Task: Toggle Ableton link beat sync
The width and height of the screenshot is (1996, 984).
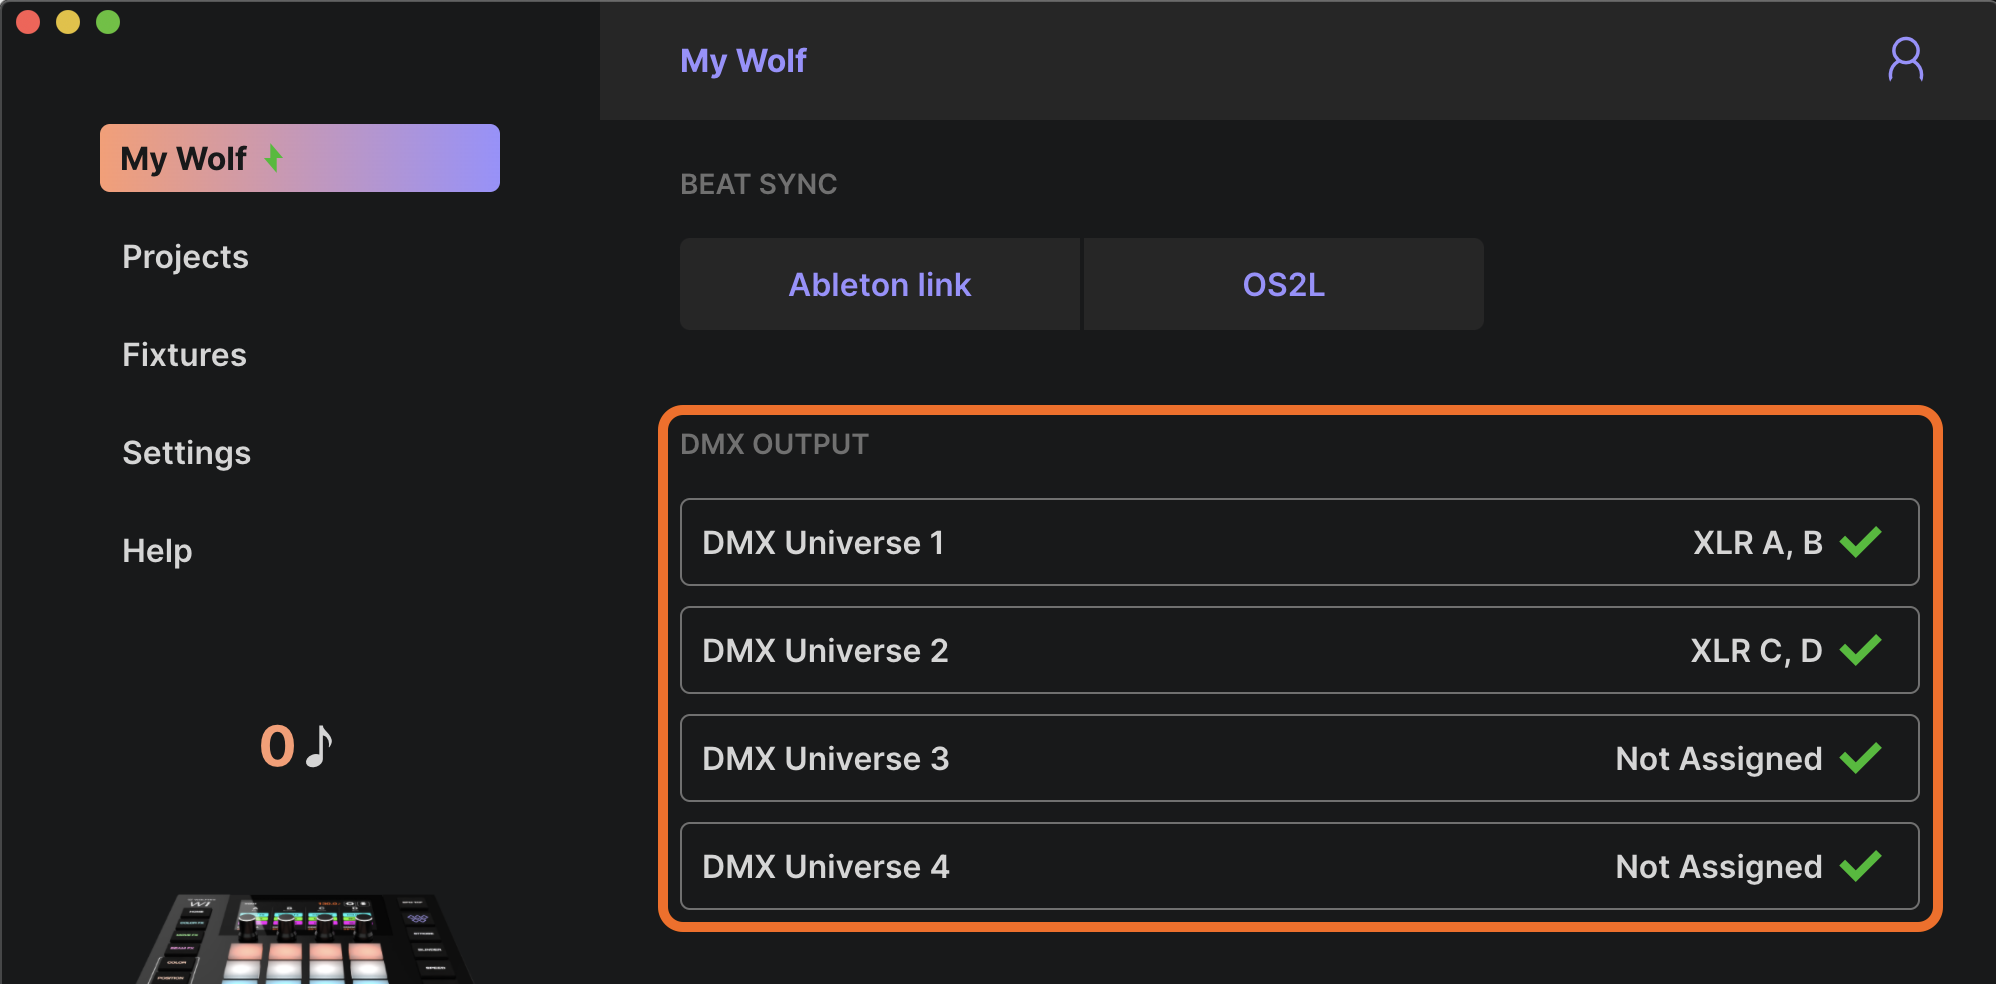Action: pyautogui.click(x=880, y=285)
